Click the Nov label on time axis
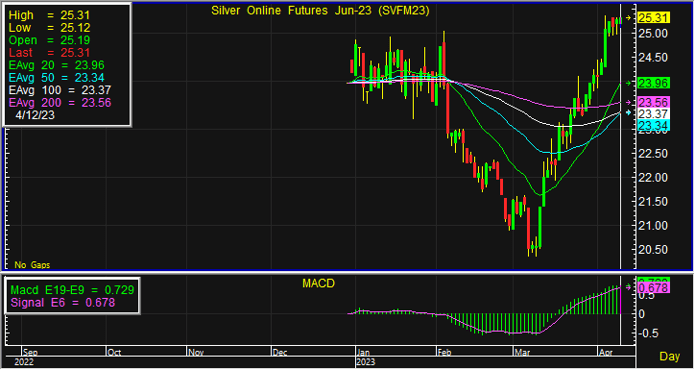 196,353
